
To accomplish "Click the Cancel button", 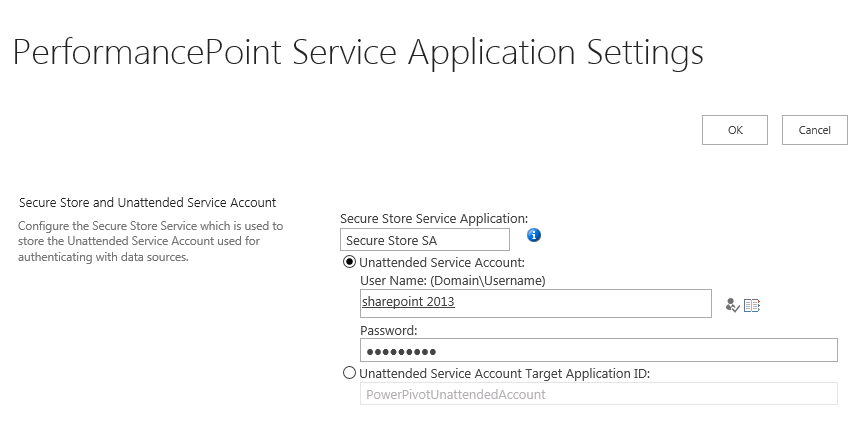I will (x=815, y=130).
